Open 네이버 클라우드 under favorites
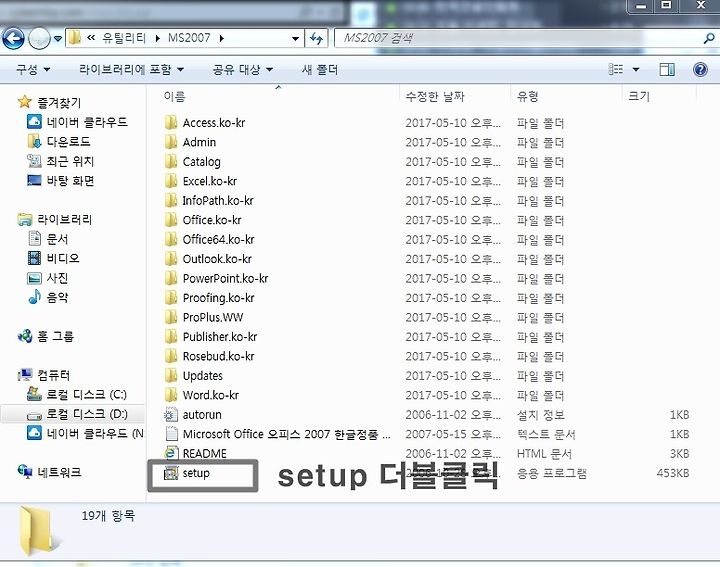 (x=87, y=122)
